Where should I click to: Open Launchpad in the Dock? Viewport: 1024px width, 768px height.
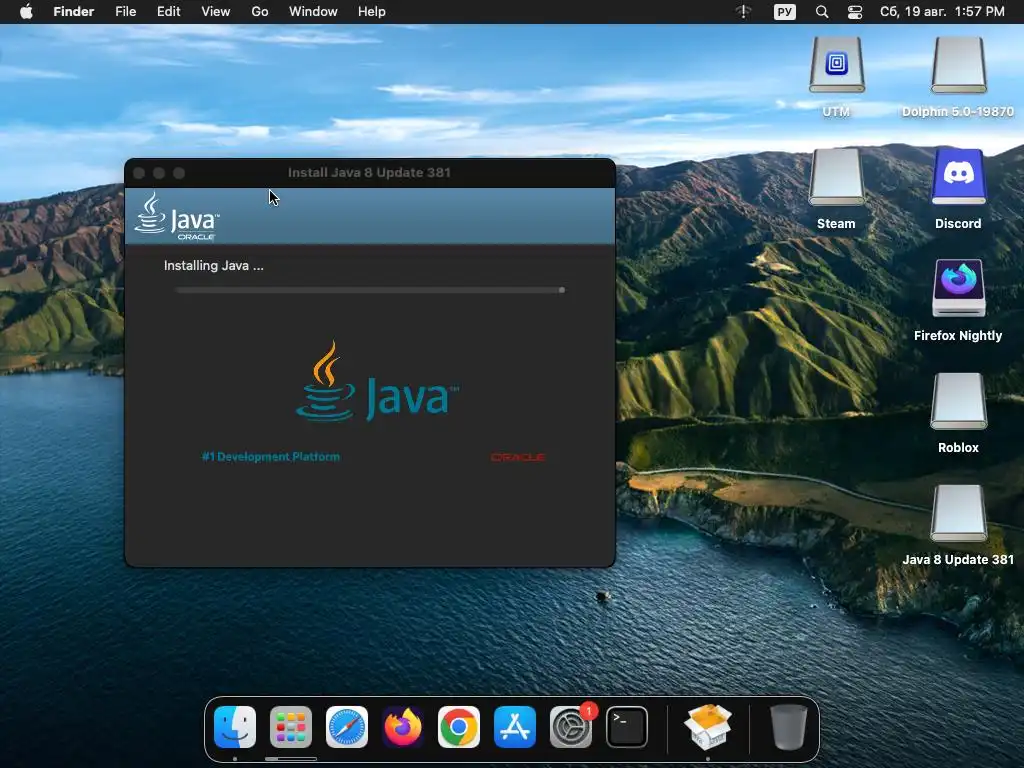[x=291, y=726]
